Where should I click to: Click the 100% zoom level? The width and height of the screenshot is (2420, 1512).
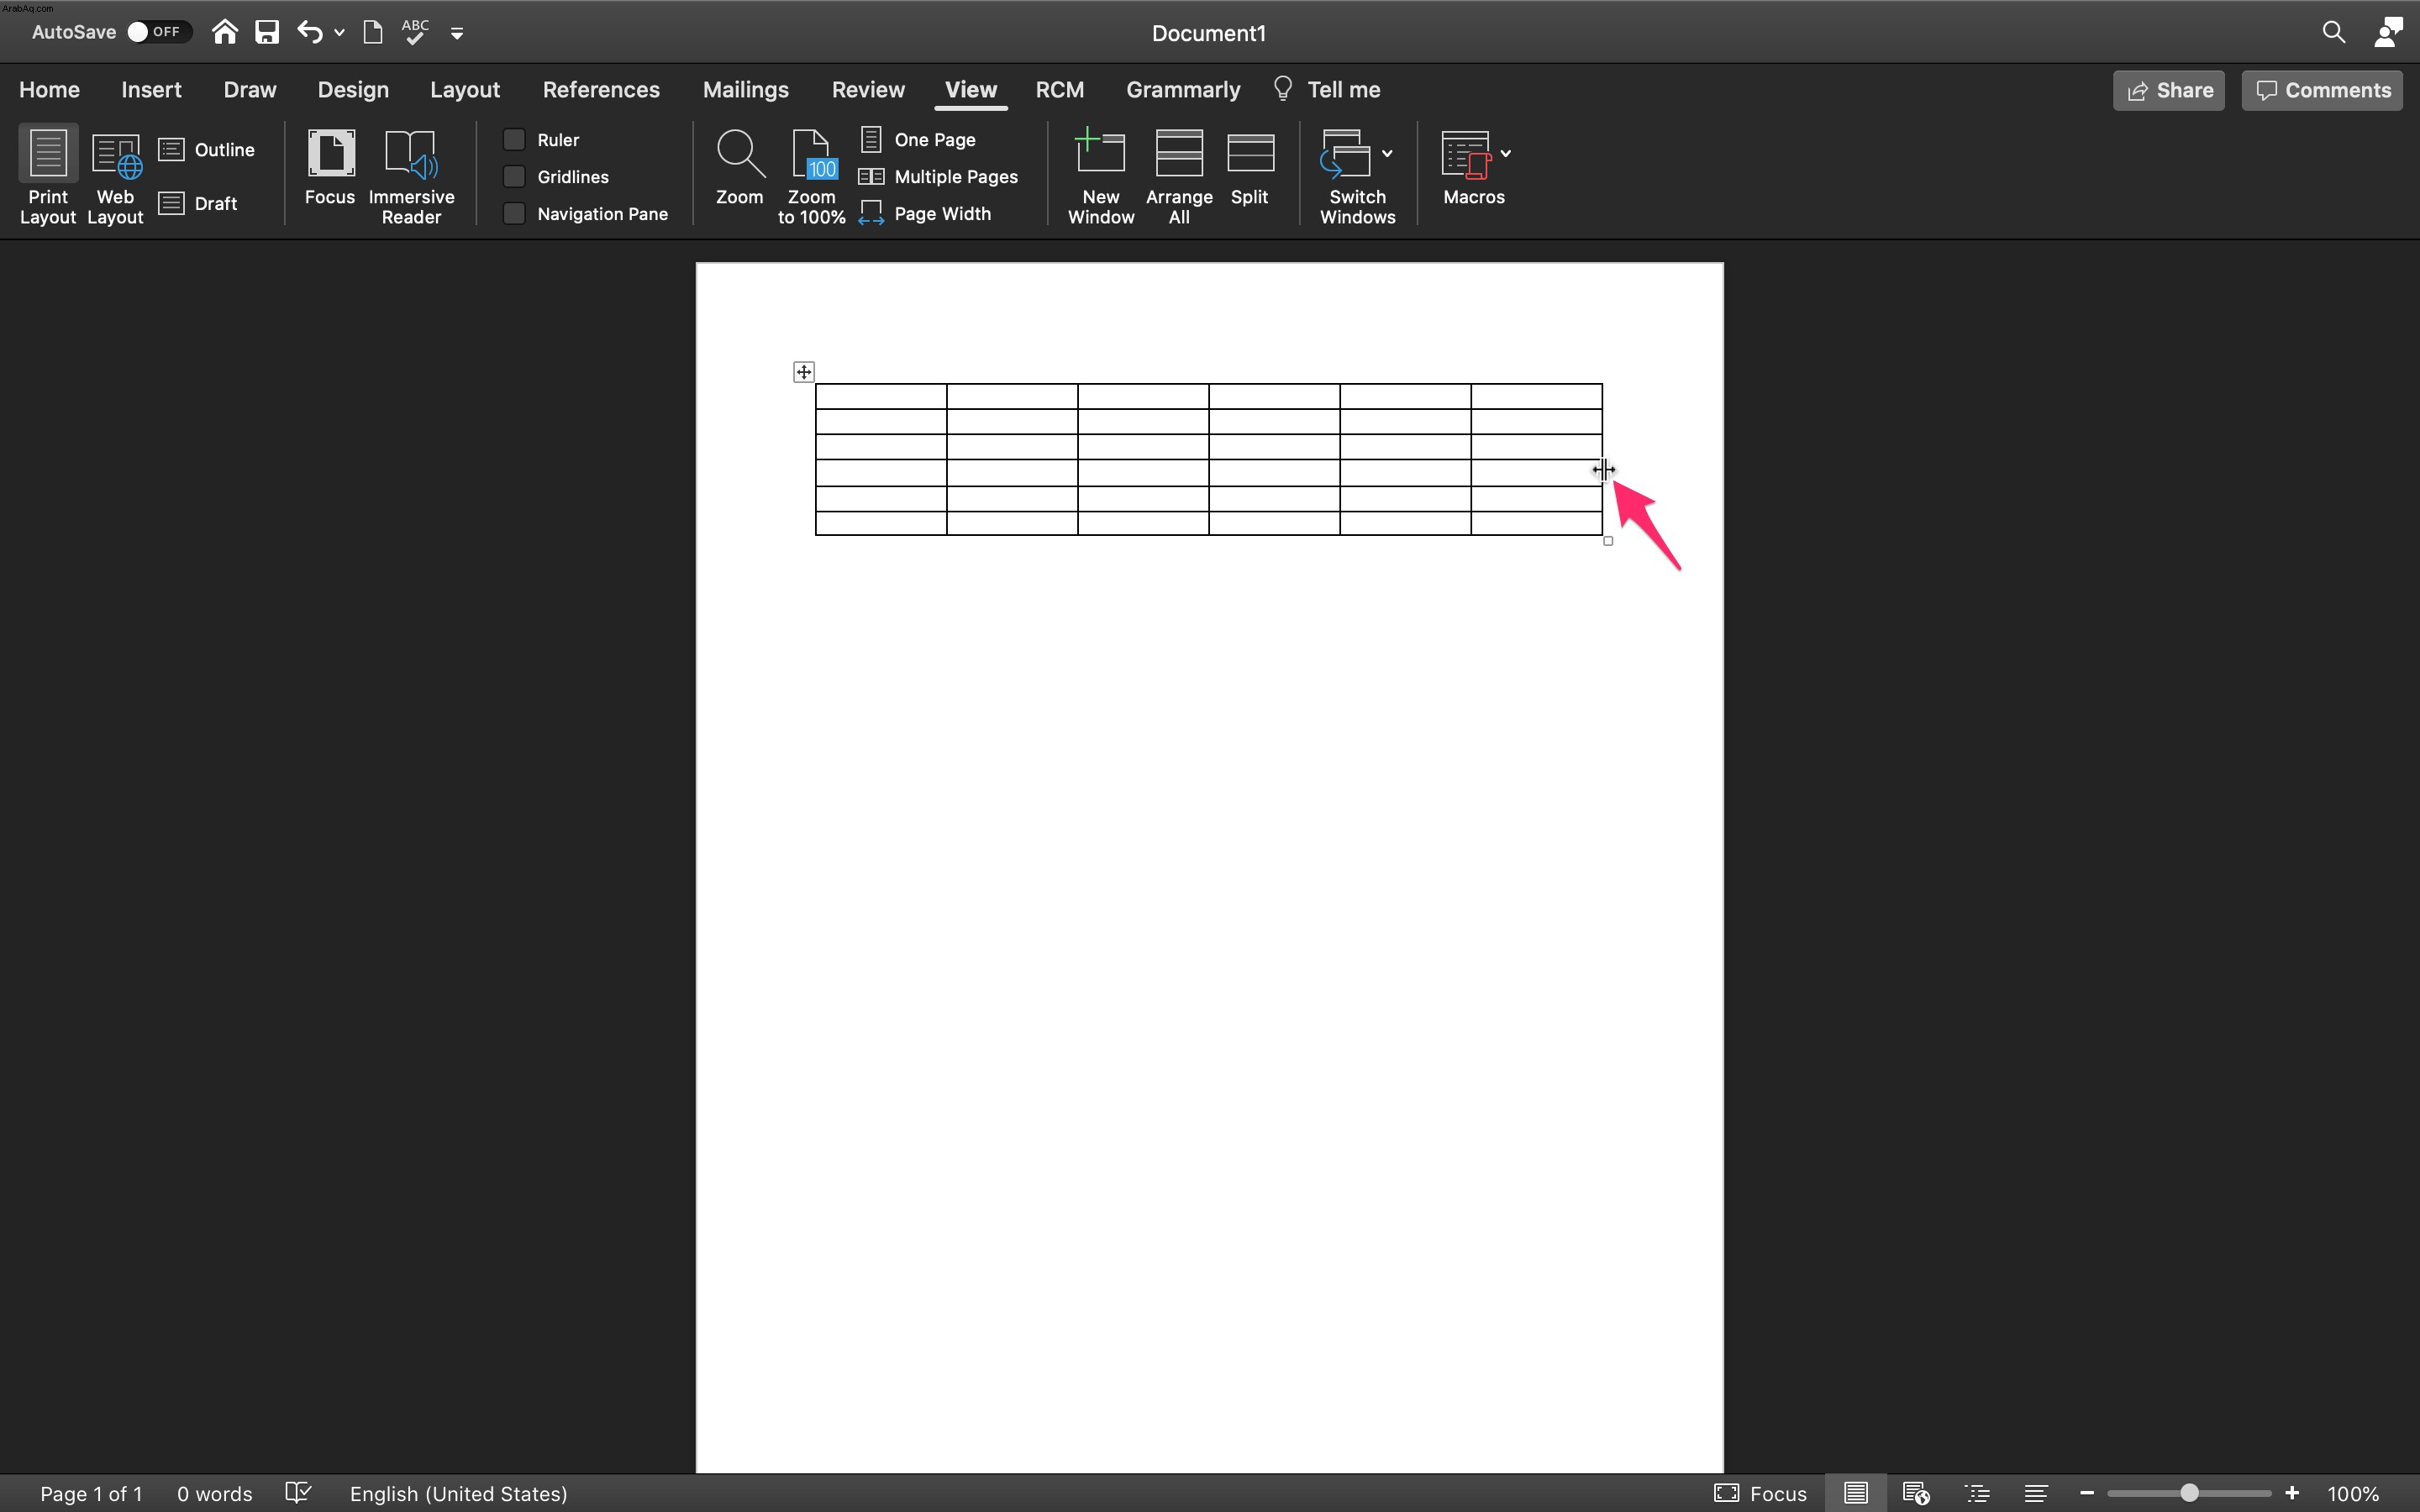coord(2353,1493)
